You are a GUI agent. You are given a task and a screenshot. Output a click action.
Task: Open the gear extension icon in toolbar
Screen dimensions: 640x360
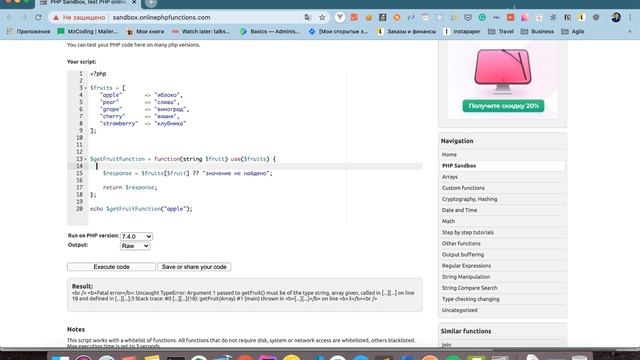coord(596,18)
